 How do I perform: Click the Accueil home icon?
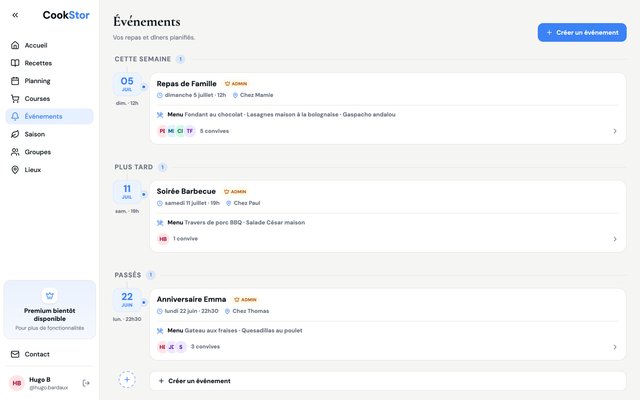[x=15, y=45]
